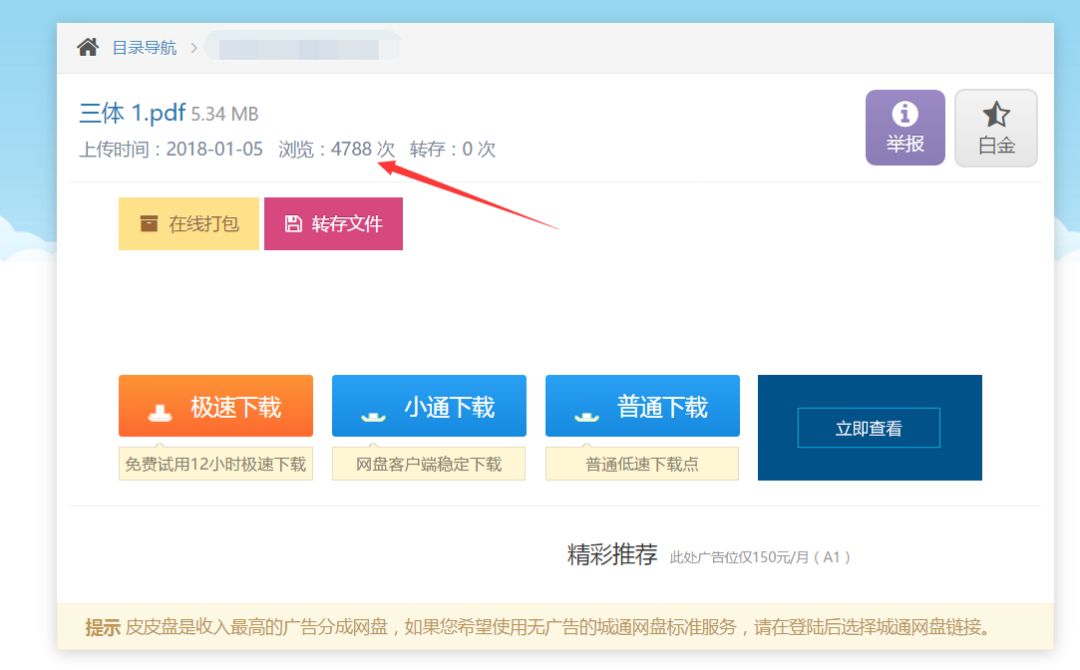The width and height of the screenshot is (1080, 670).
Task: Start 极速下载 fast download
Action: tap(216, 406)
